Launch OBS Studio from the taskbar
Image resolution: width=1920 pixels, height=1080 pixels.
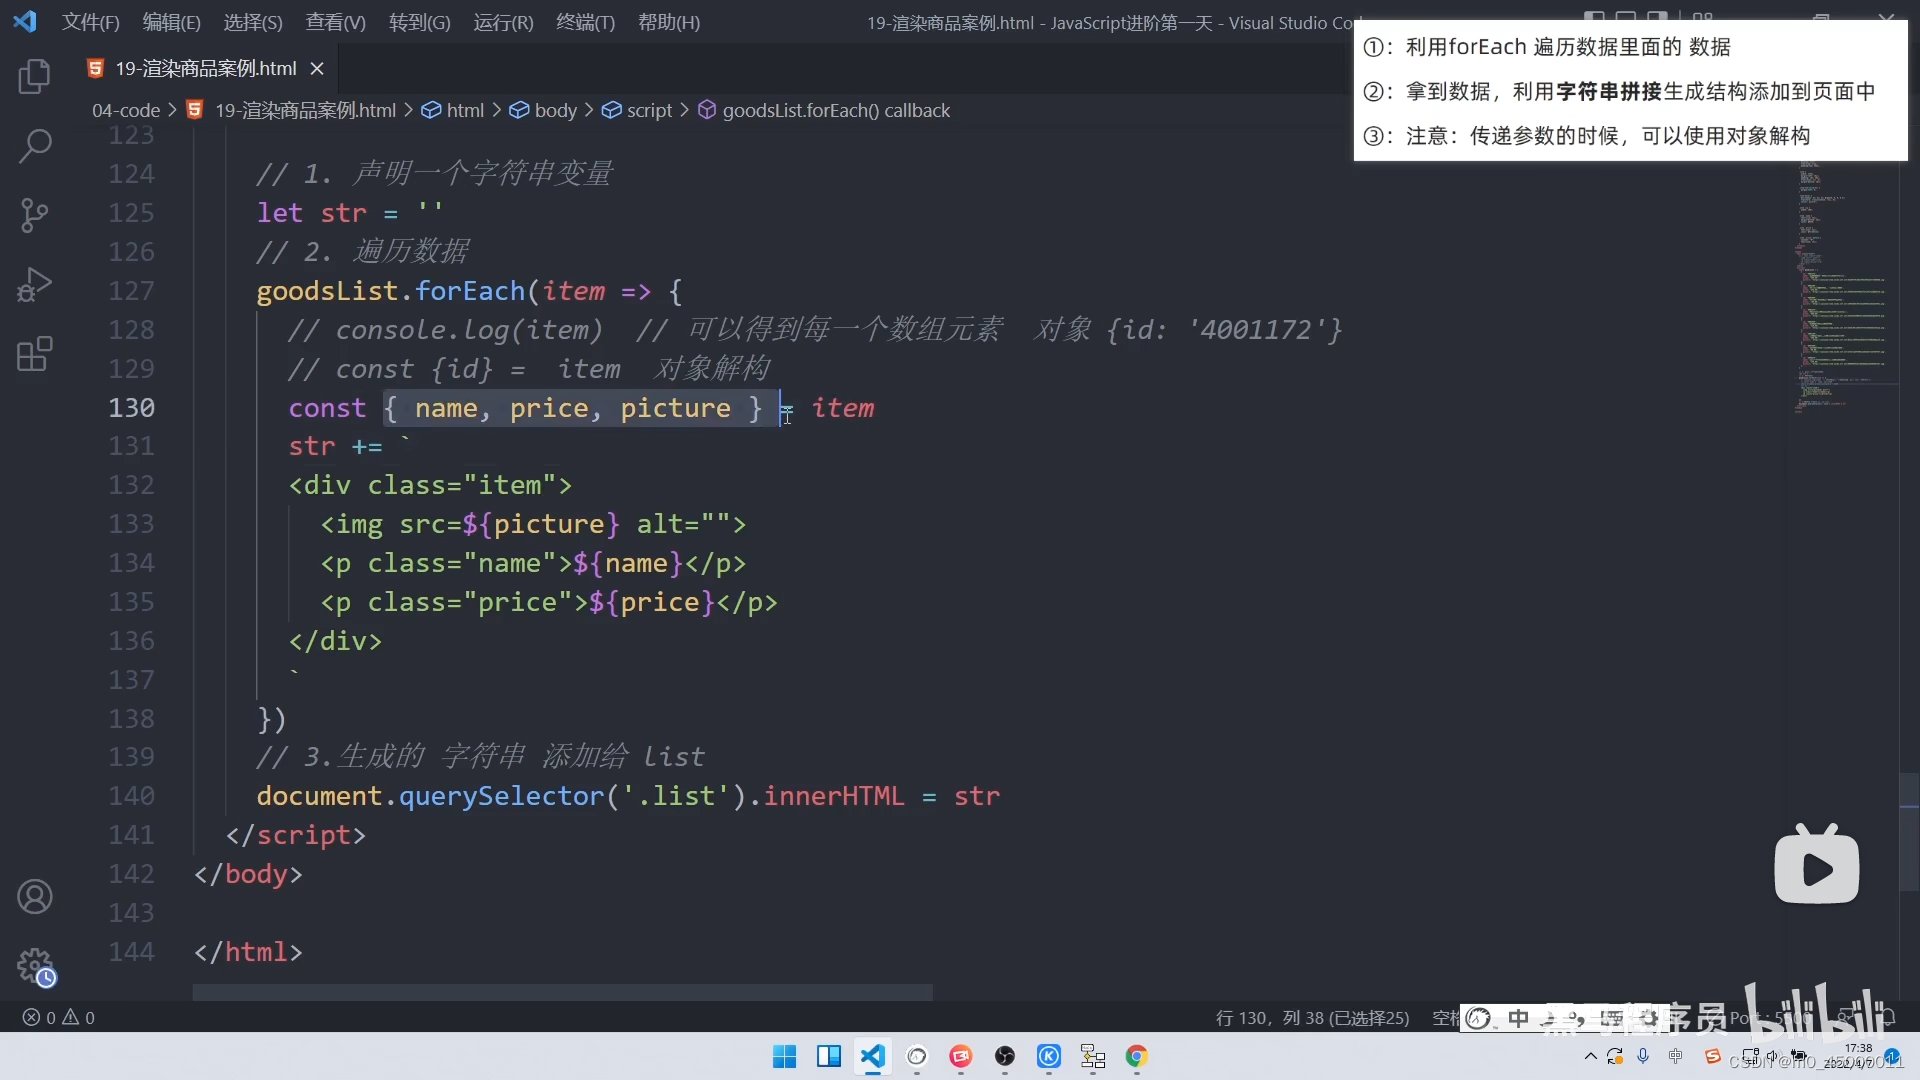1004,1057
